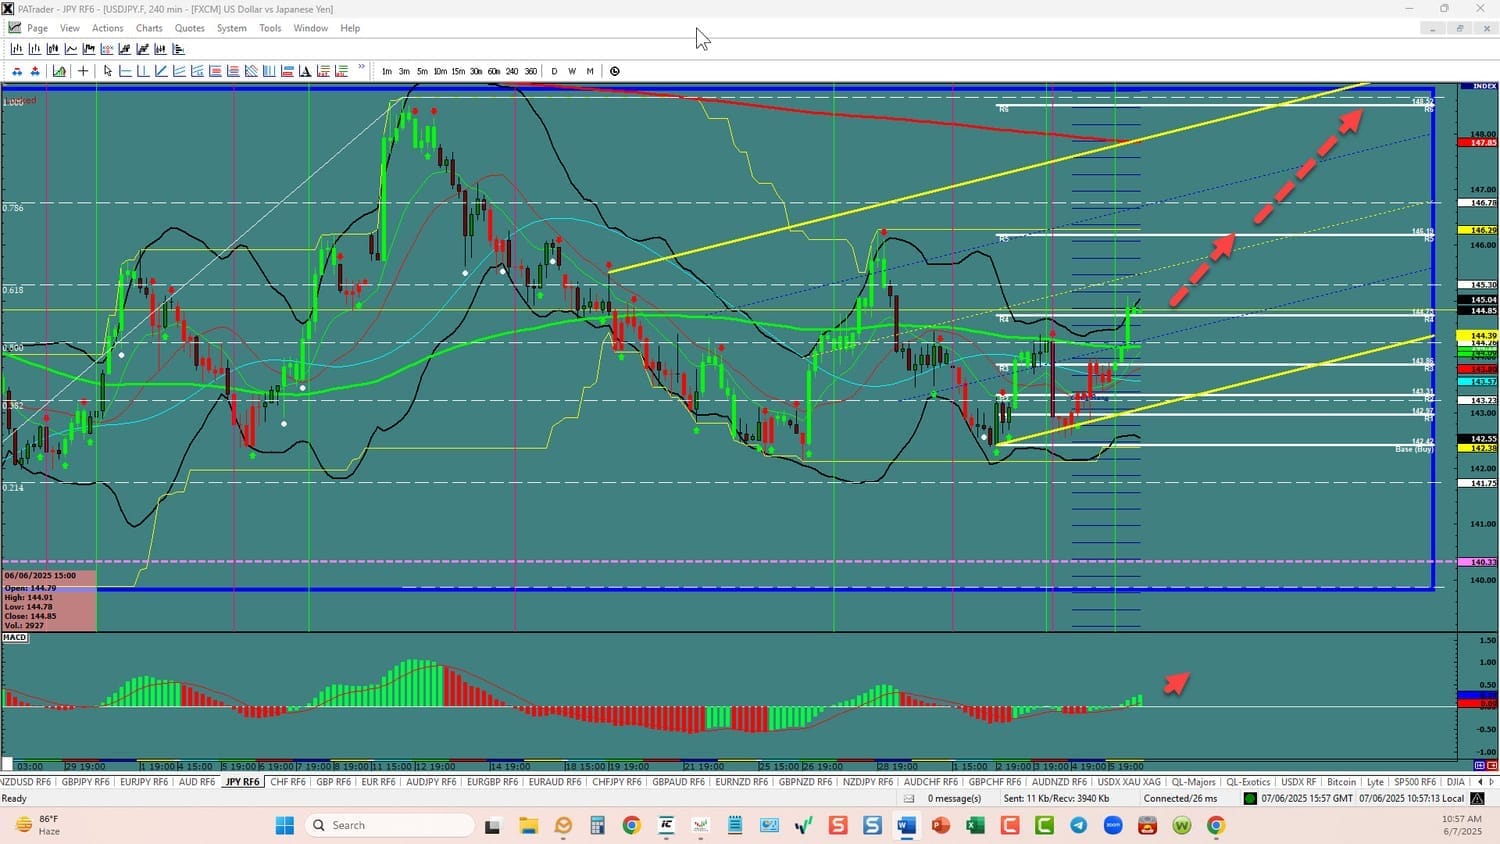
Task: Toggle the Daily (D) timeframe
Action: pyautogui.click(x=554, y=71)
